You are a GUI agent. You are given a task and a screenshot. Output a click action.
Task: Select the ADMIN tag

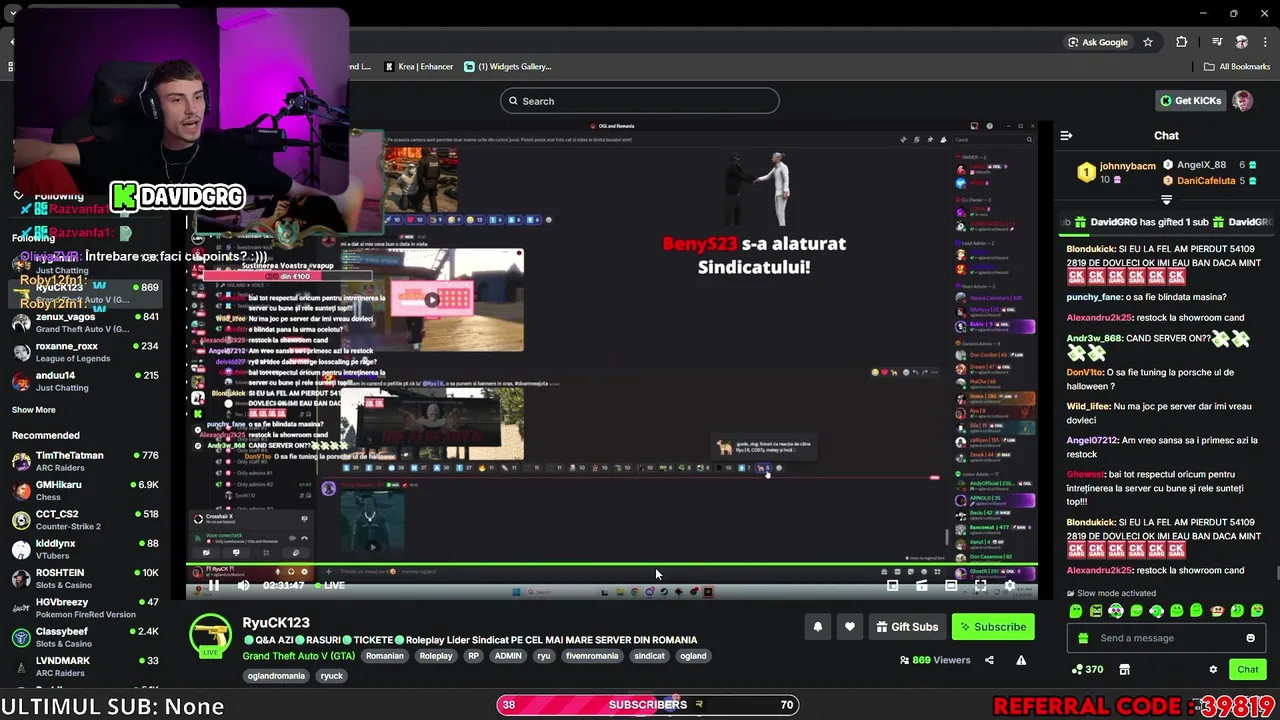[509, 656]
